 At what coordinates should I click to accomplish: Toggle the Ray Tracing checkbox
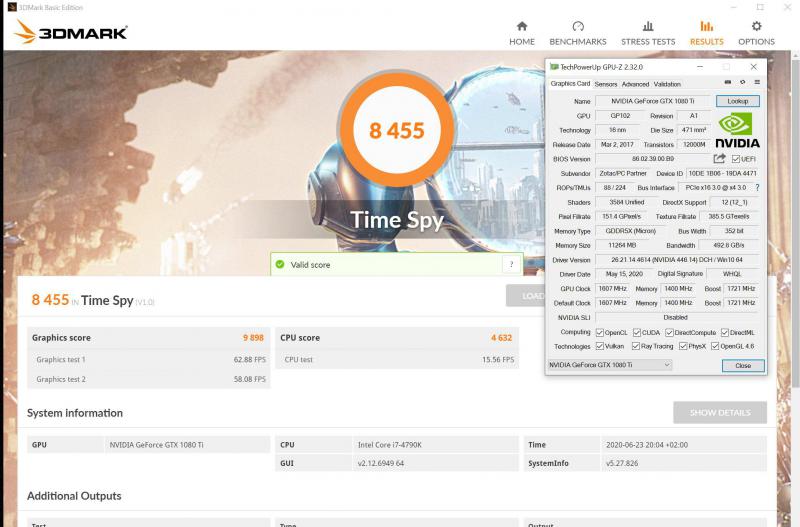(x=636, y=346)
